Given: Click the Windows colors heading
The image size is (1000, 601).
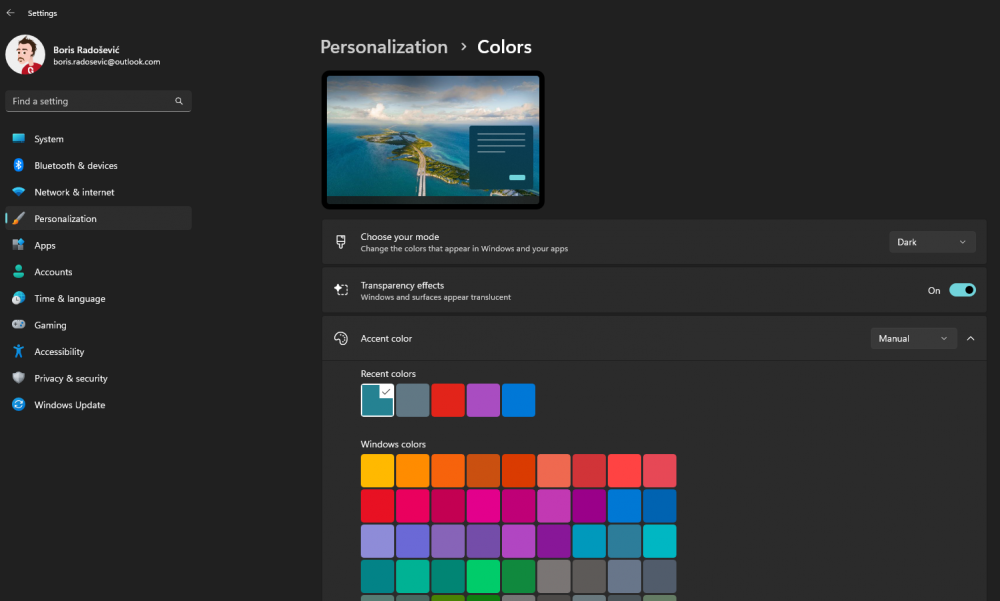Looking at the screenshot, I should coord(393,444).
